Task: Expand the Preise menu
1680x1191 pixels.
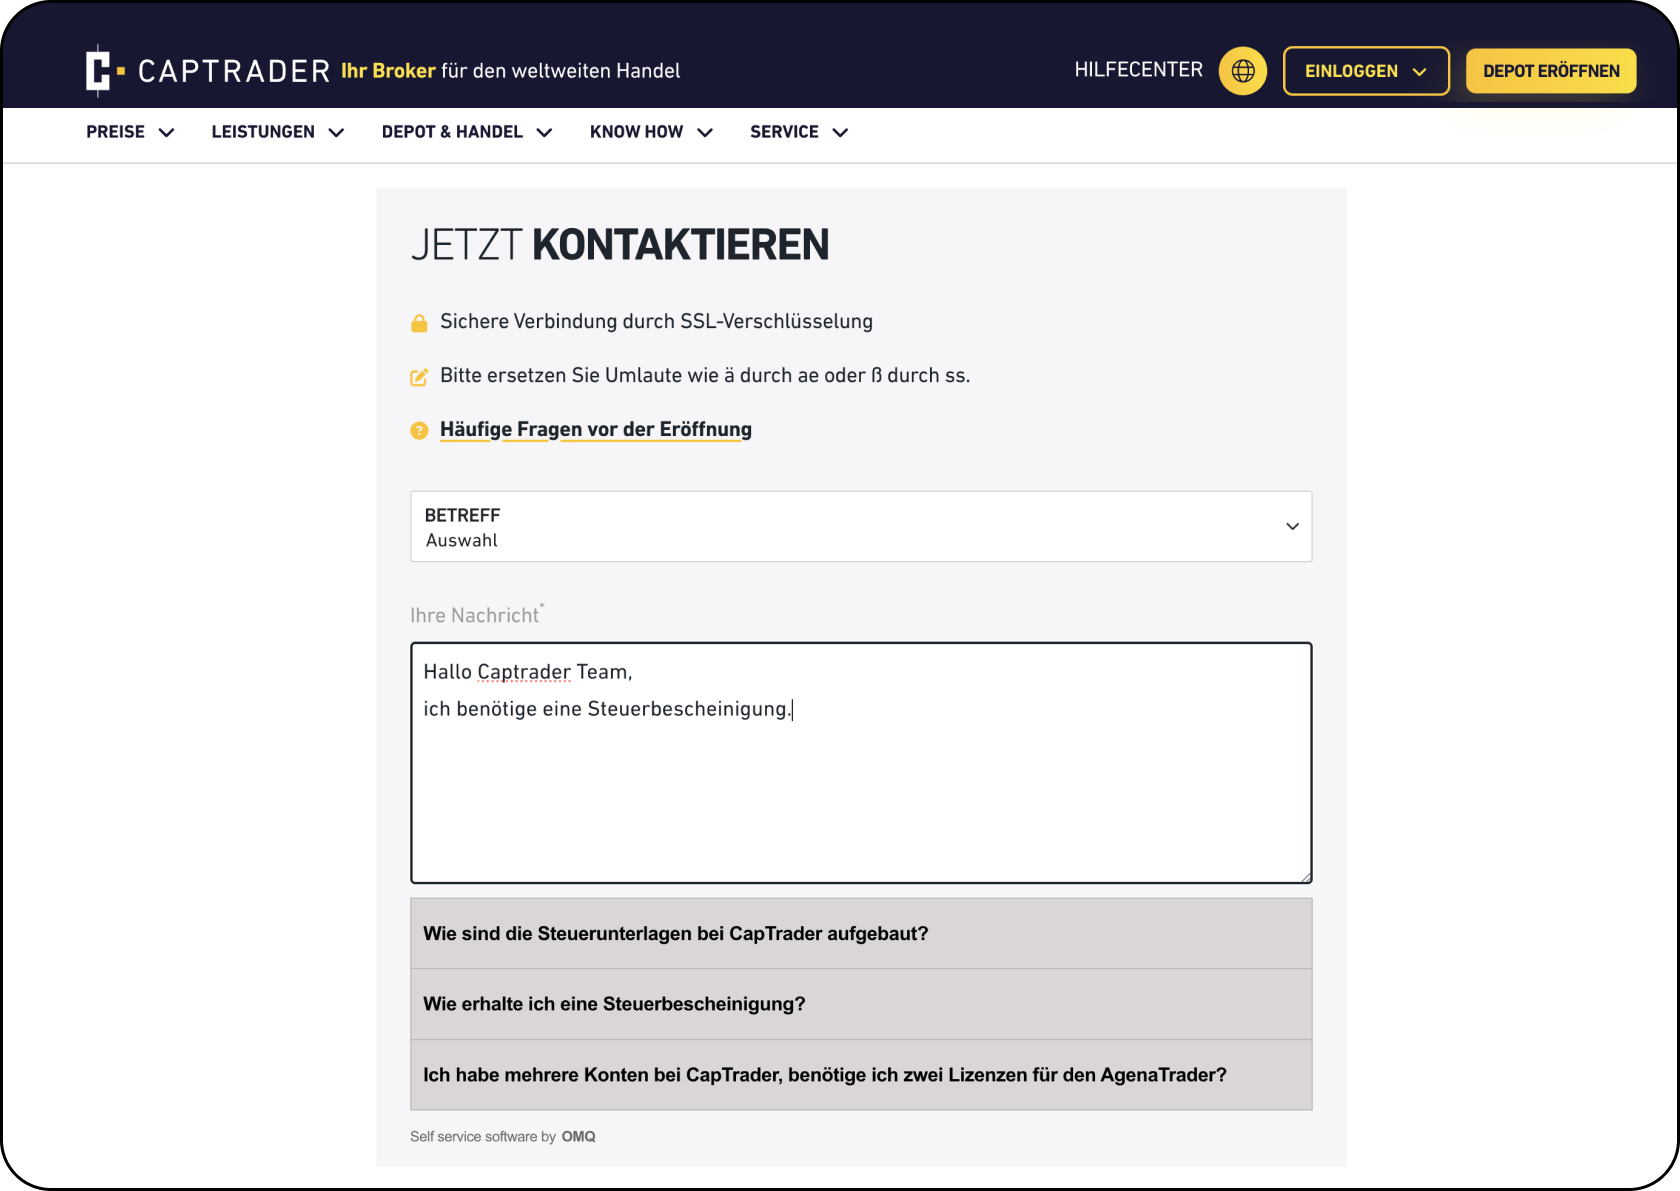Action: 130,132
